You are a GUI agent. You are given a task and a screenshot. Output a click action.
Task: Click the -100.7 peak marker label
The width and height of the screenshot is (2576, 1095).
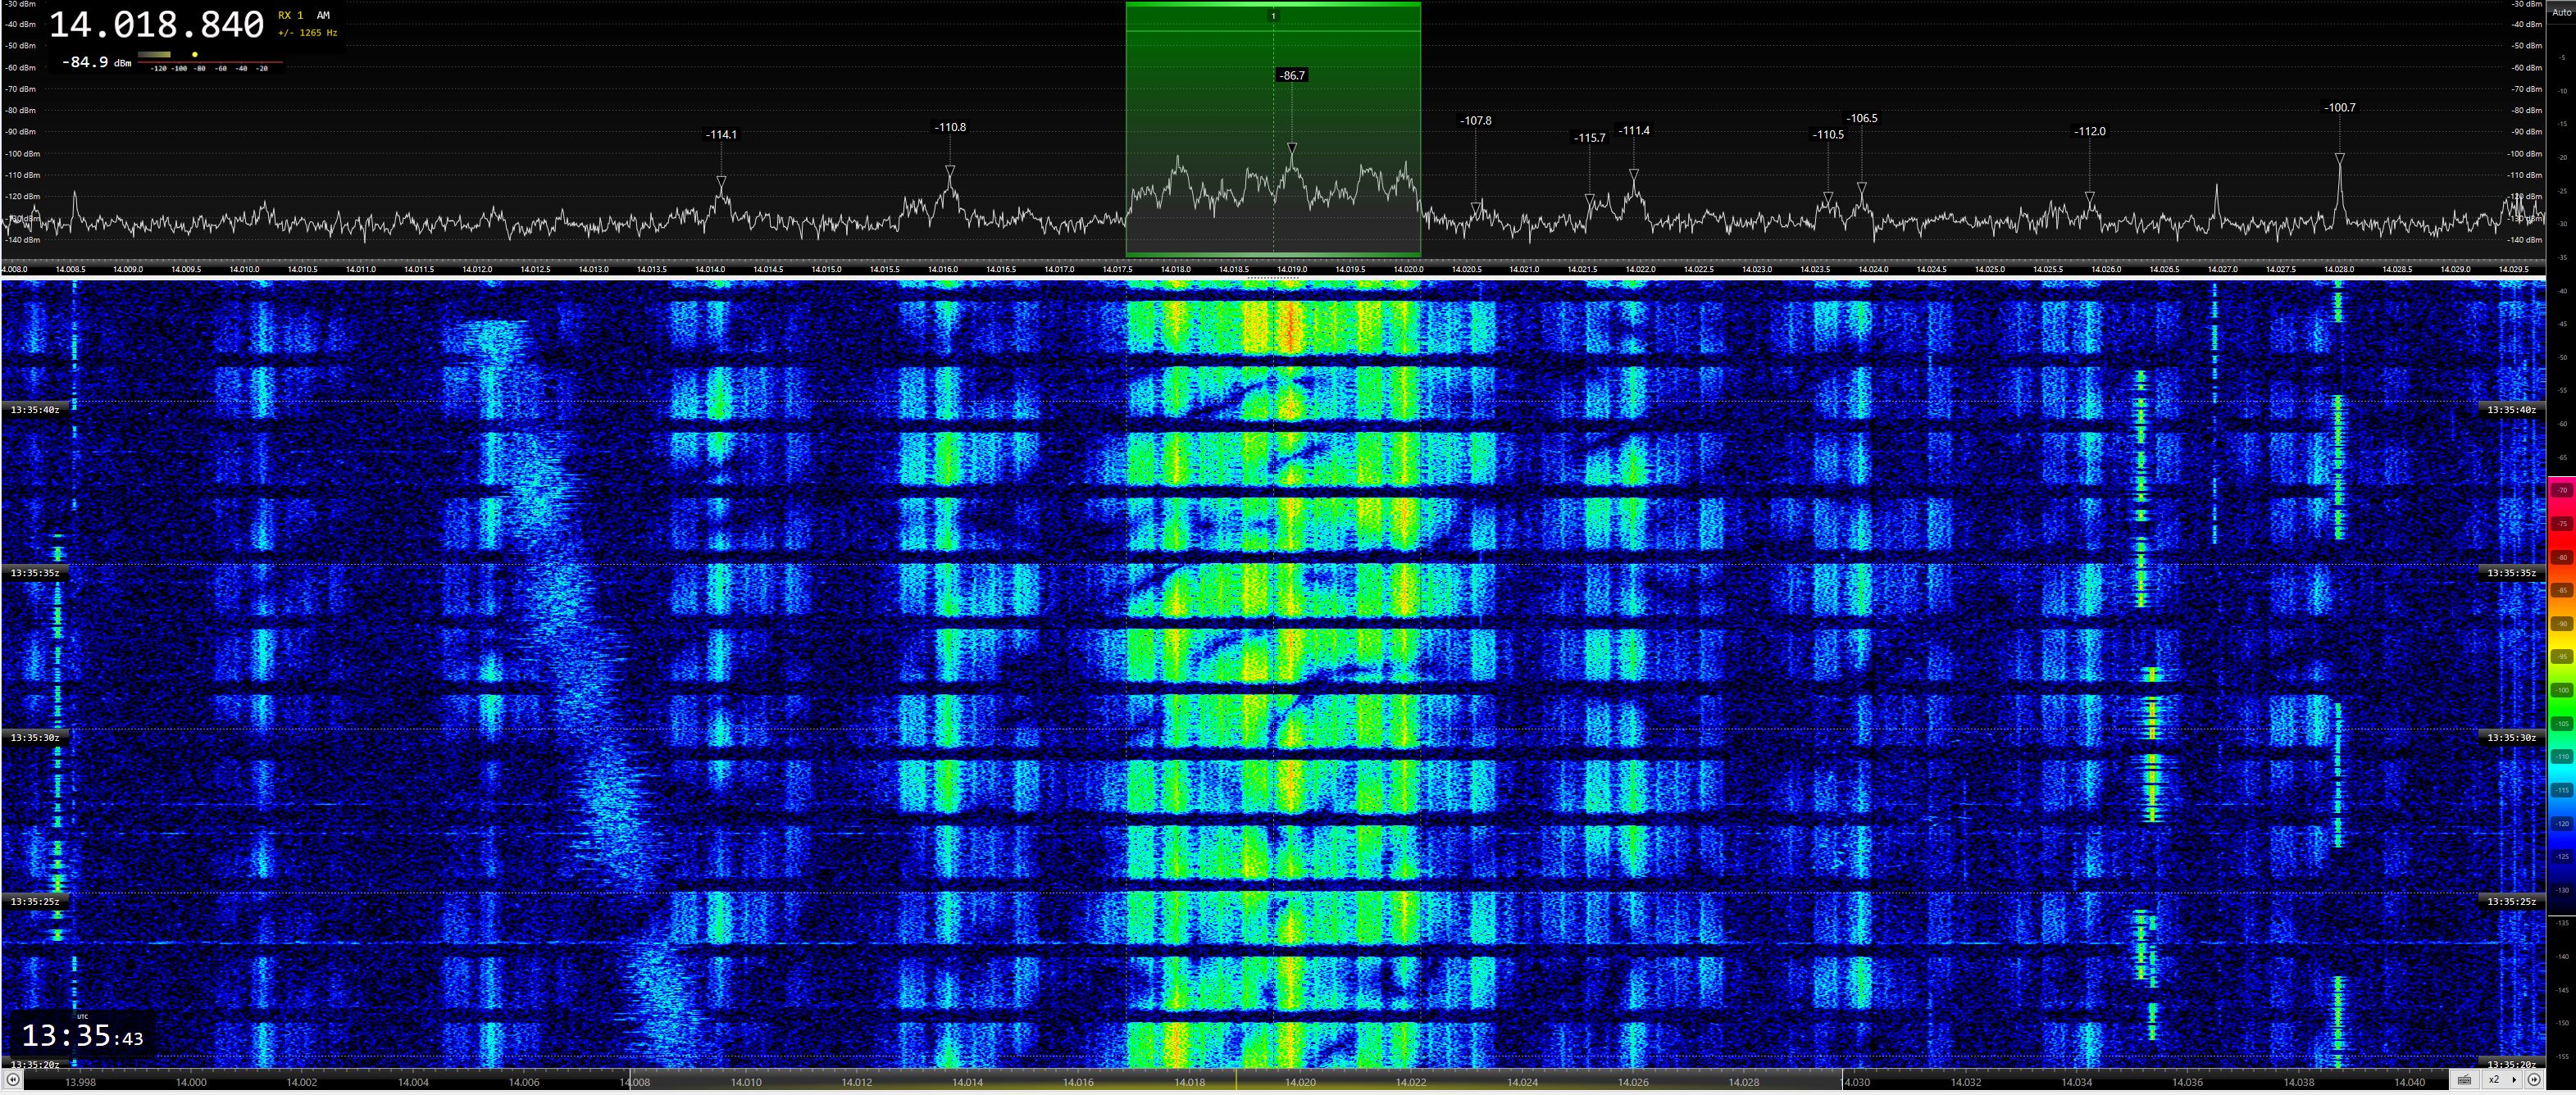(2339, 107)
